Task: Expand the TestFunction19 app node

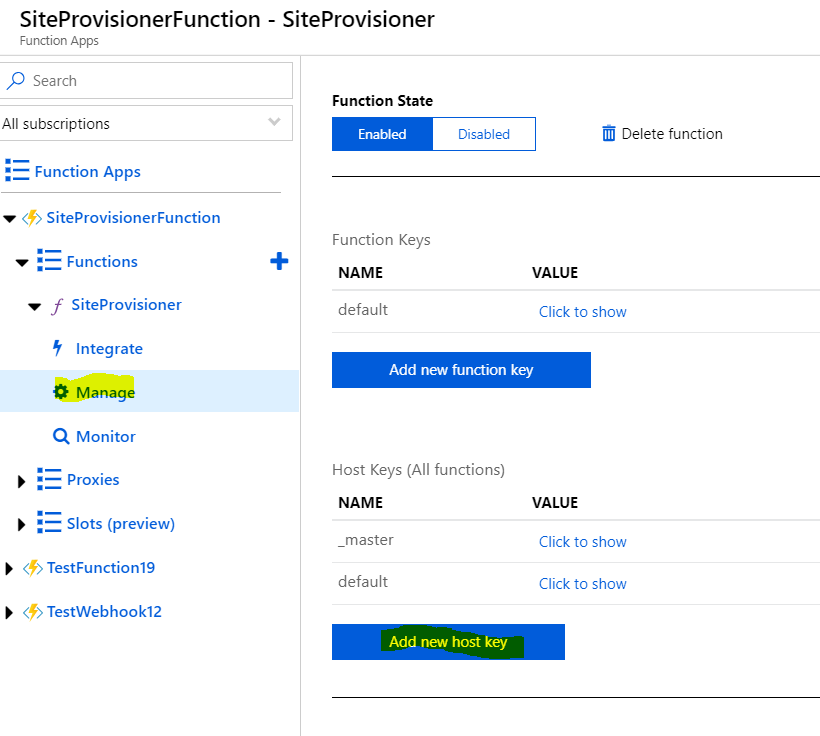Action: pos(9,568)
